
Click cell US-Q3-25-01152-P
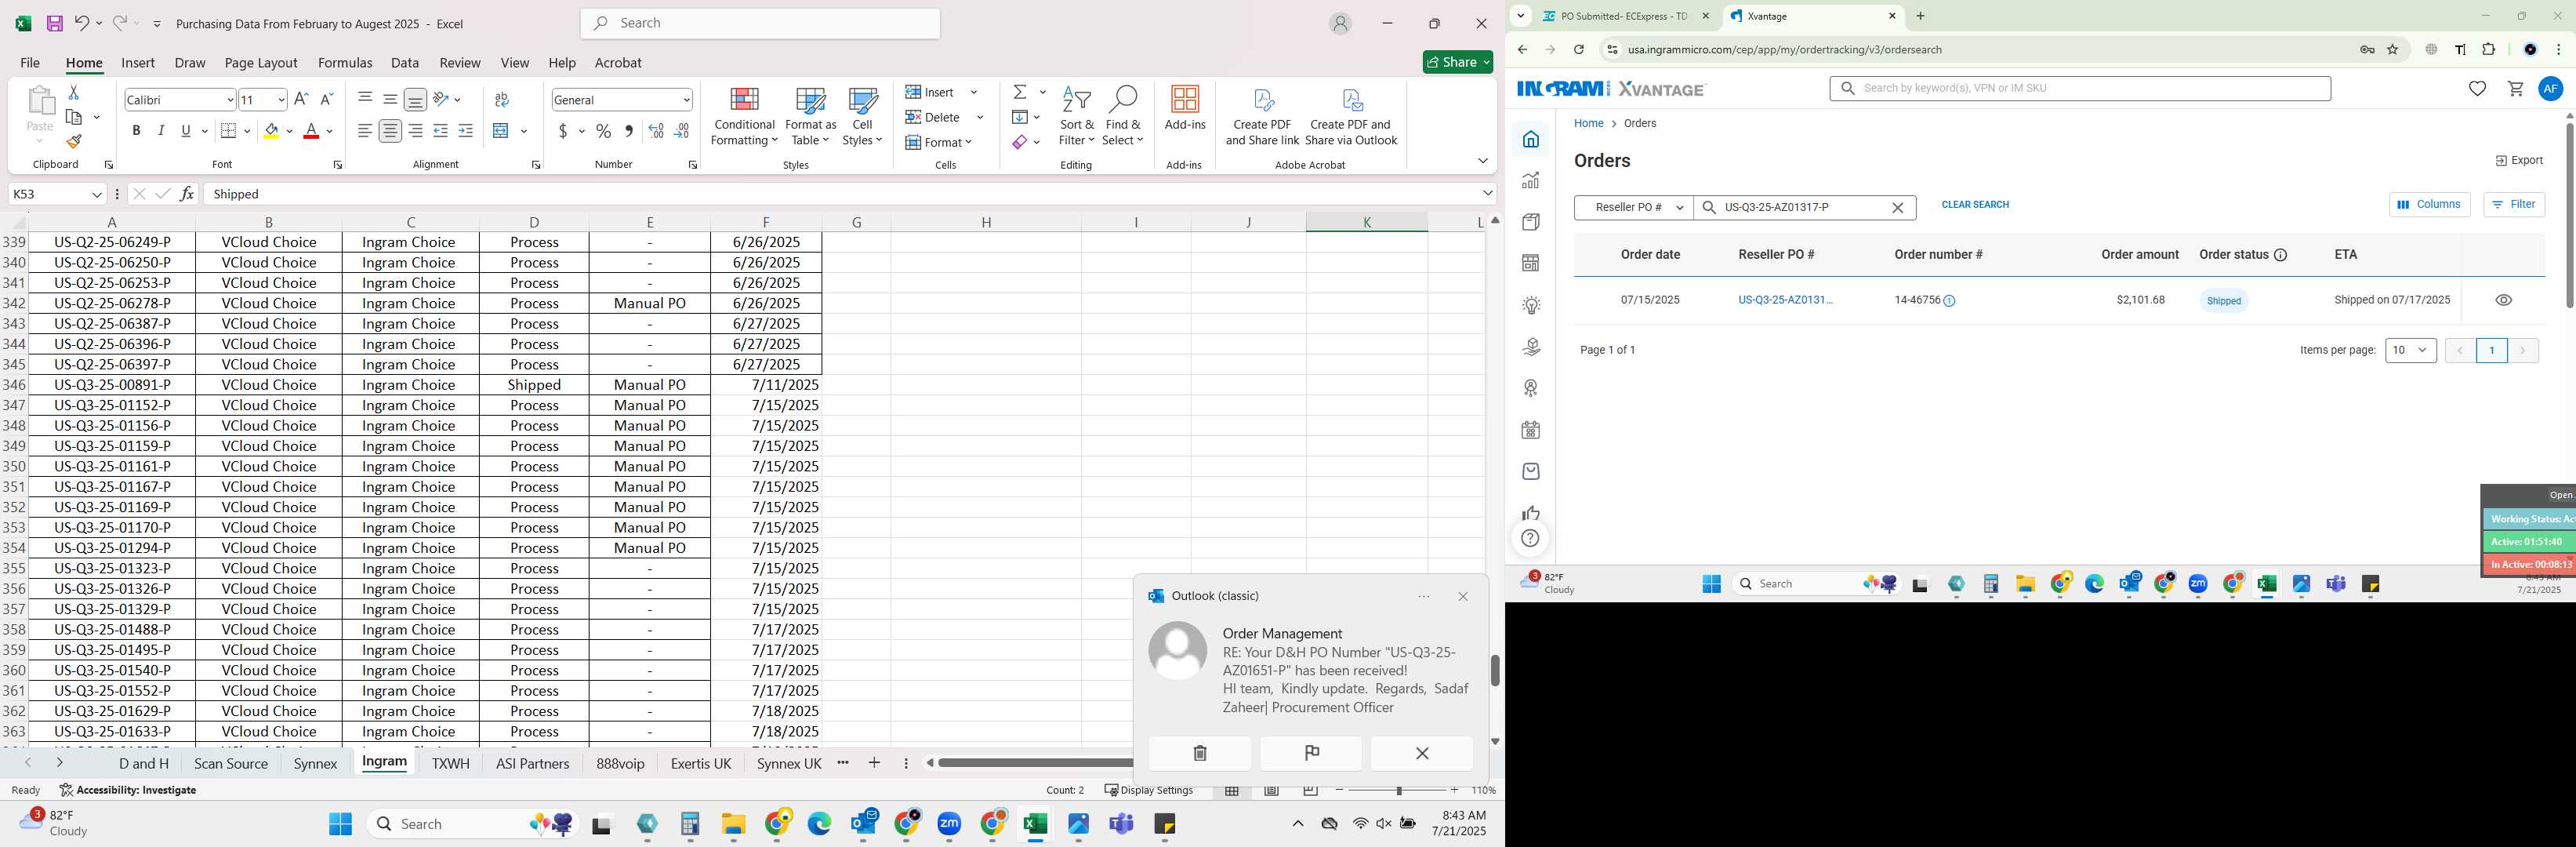click(112, 405)
